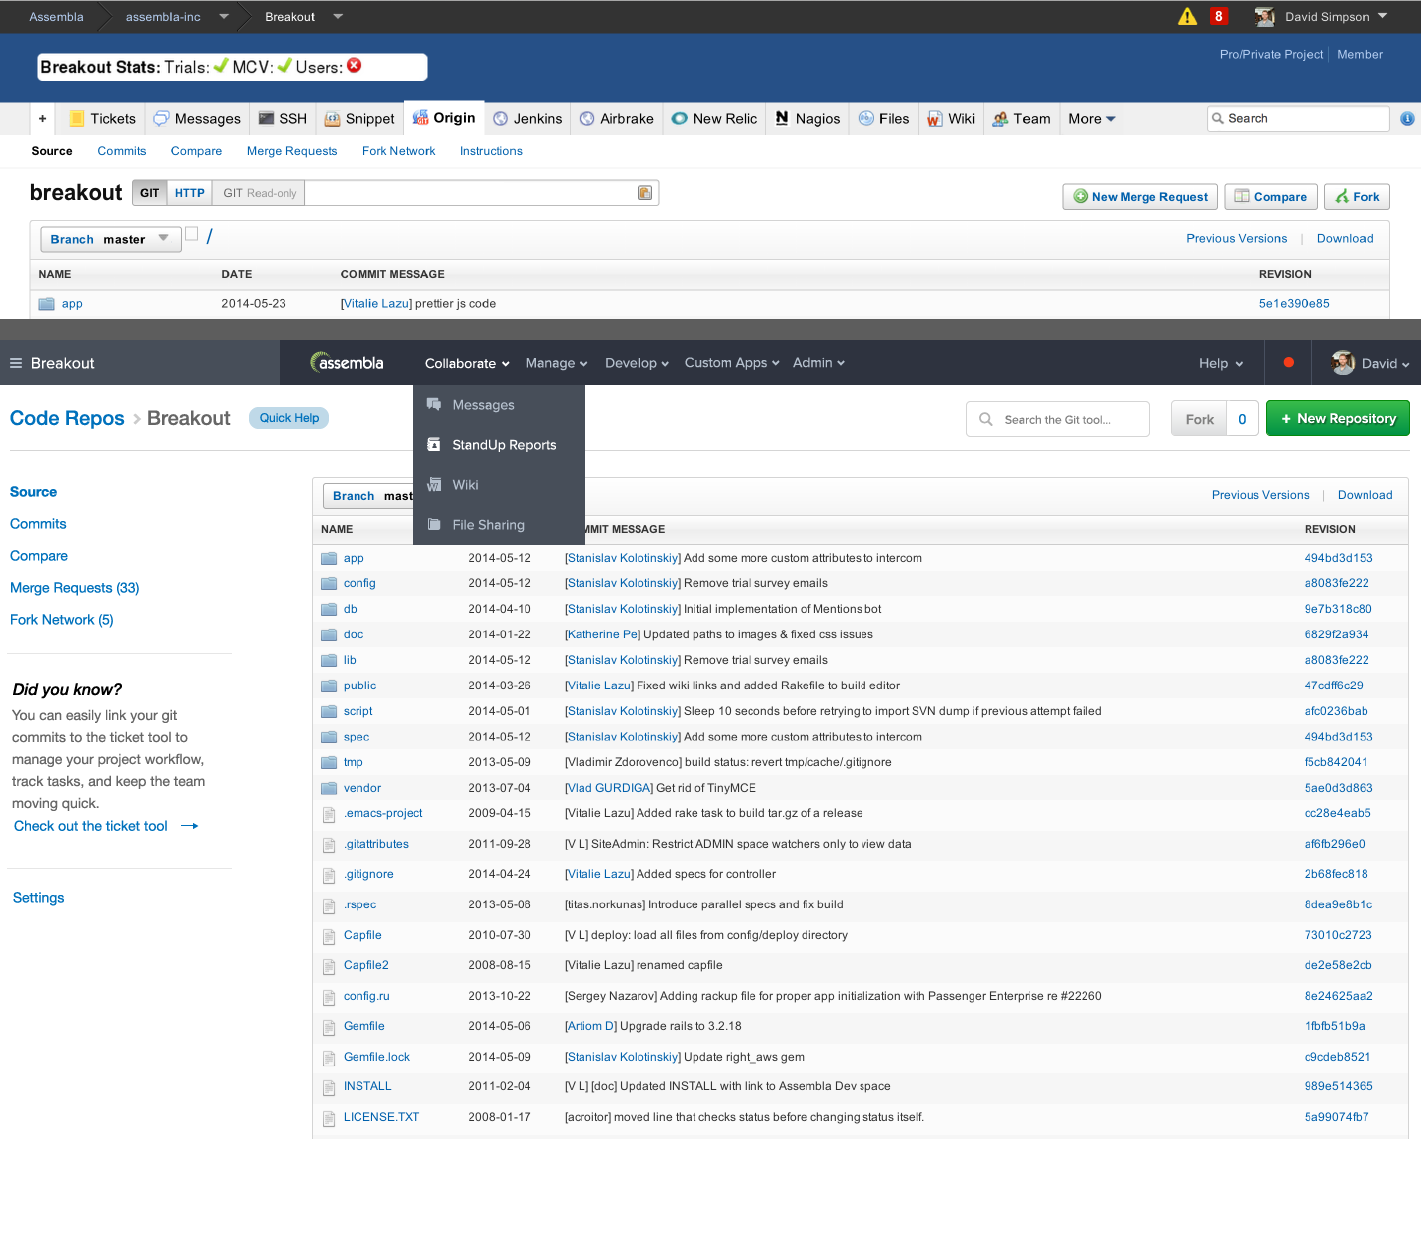Viewport: 1421px width, 1251px height.
Task: Click the folder icon for config
Action: tap(329, 584)
